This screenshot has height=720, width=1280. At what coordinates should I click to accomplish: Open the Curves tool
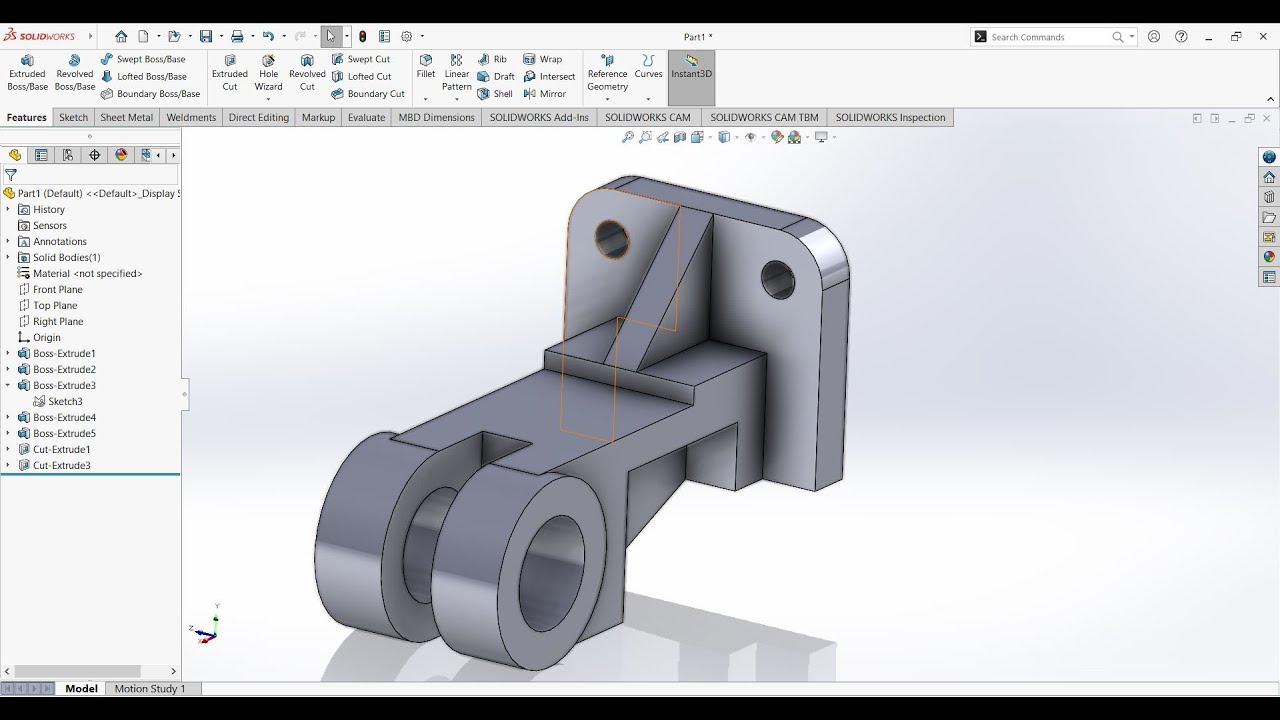(648, 67)
